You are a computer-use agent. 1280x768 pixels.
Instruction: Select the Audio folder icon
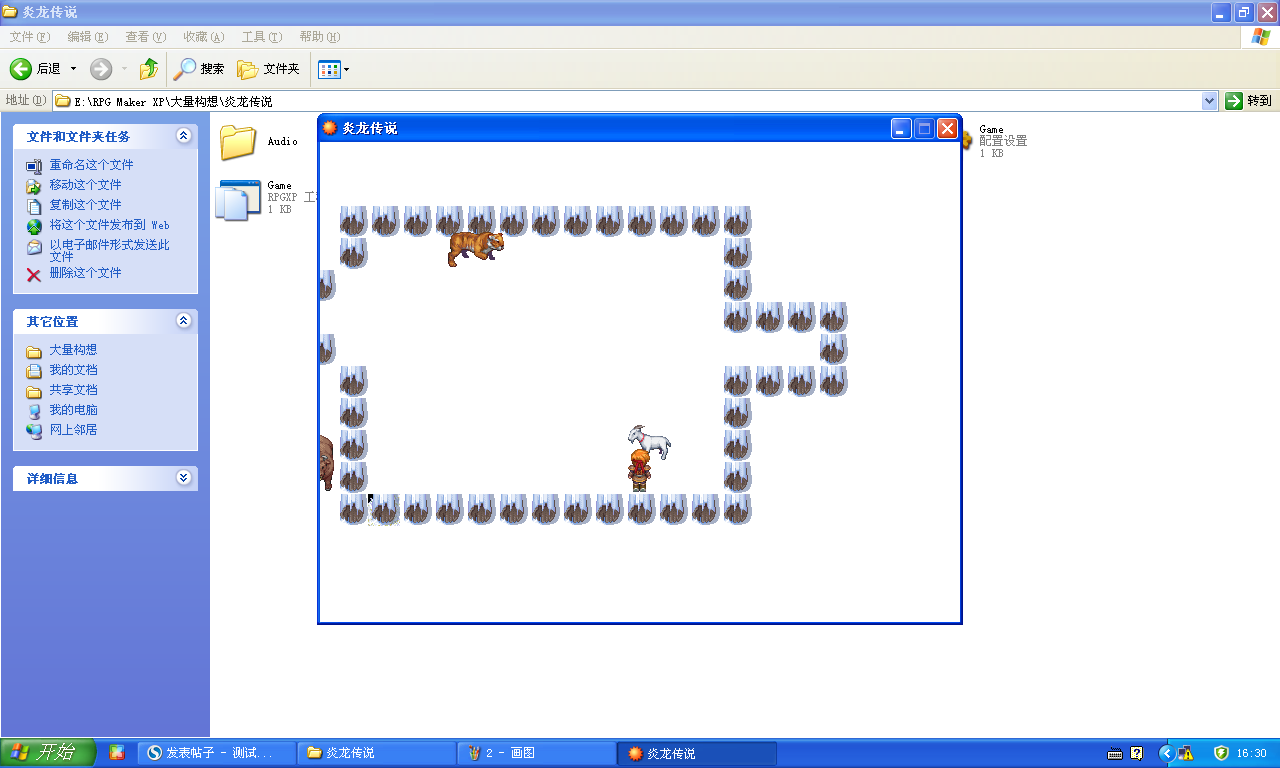coord(238,142)
